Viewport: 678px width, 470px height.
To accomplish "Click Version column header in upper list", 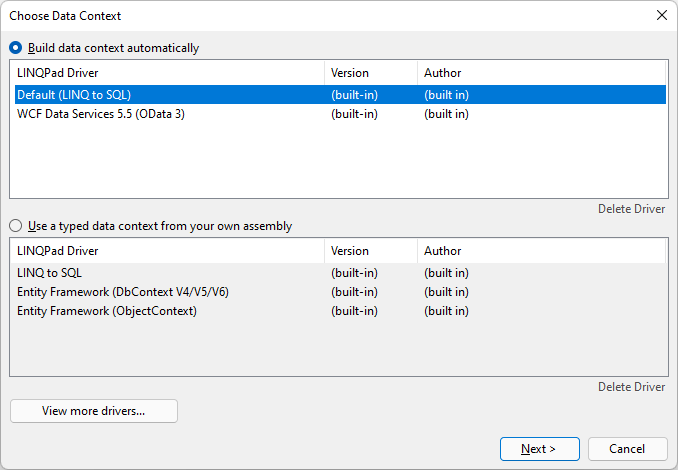I will (x=371, y=73).
